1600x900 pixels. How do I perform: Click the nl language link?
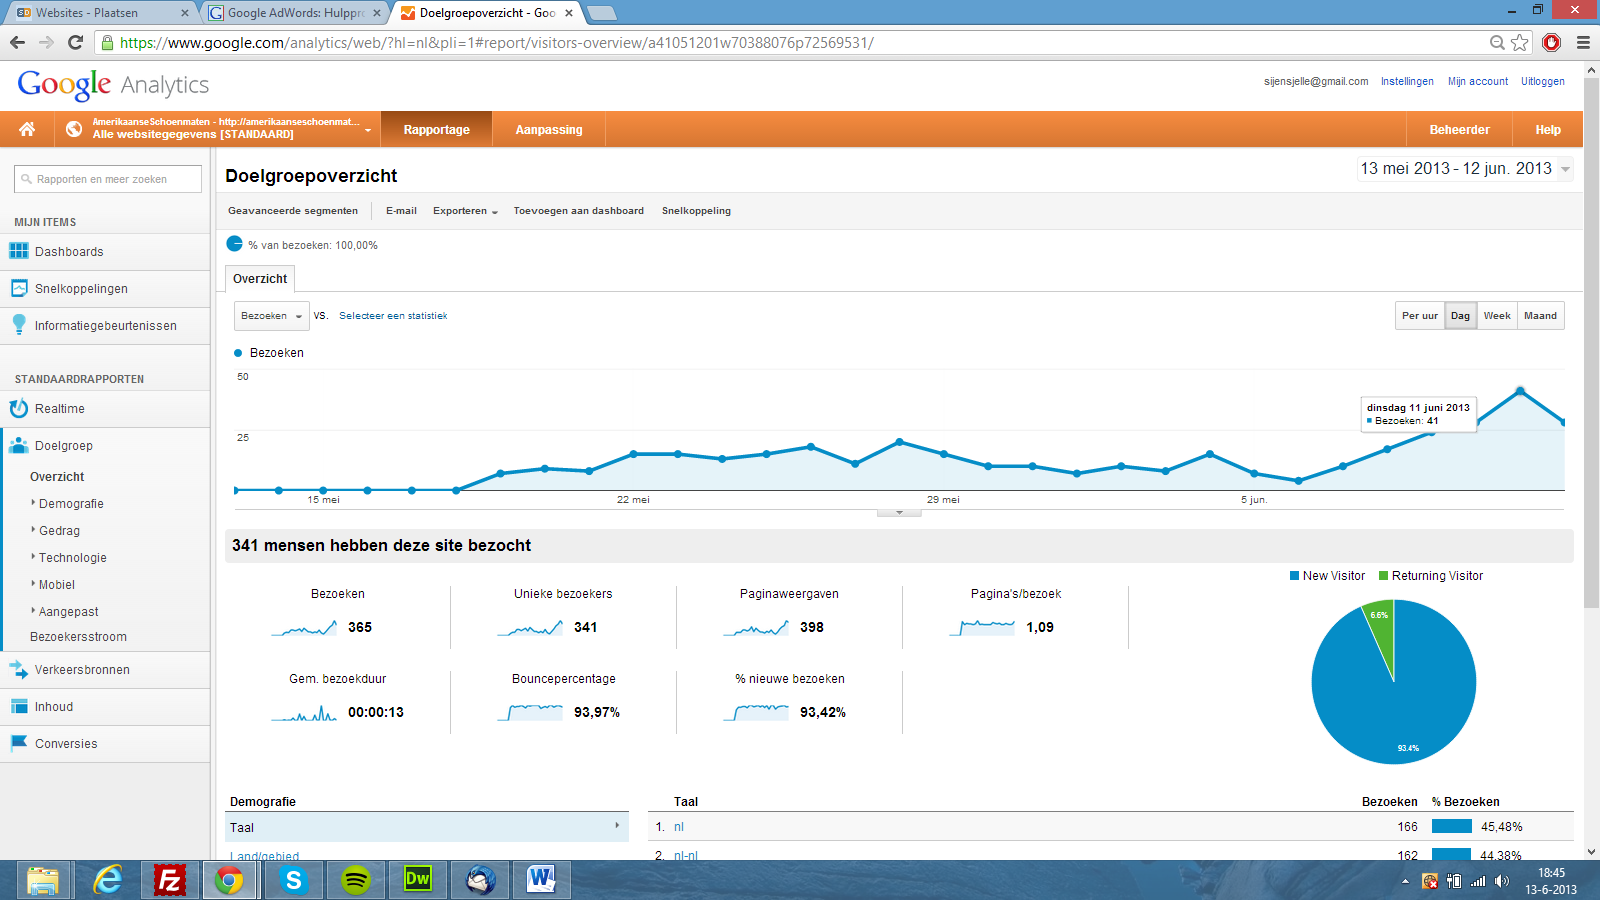(679, 827)
